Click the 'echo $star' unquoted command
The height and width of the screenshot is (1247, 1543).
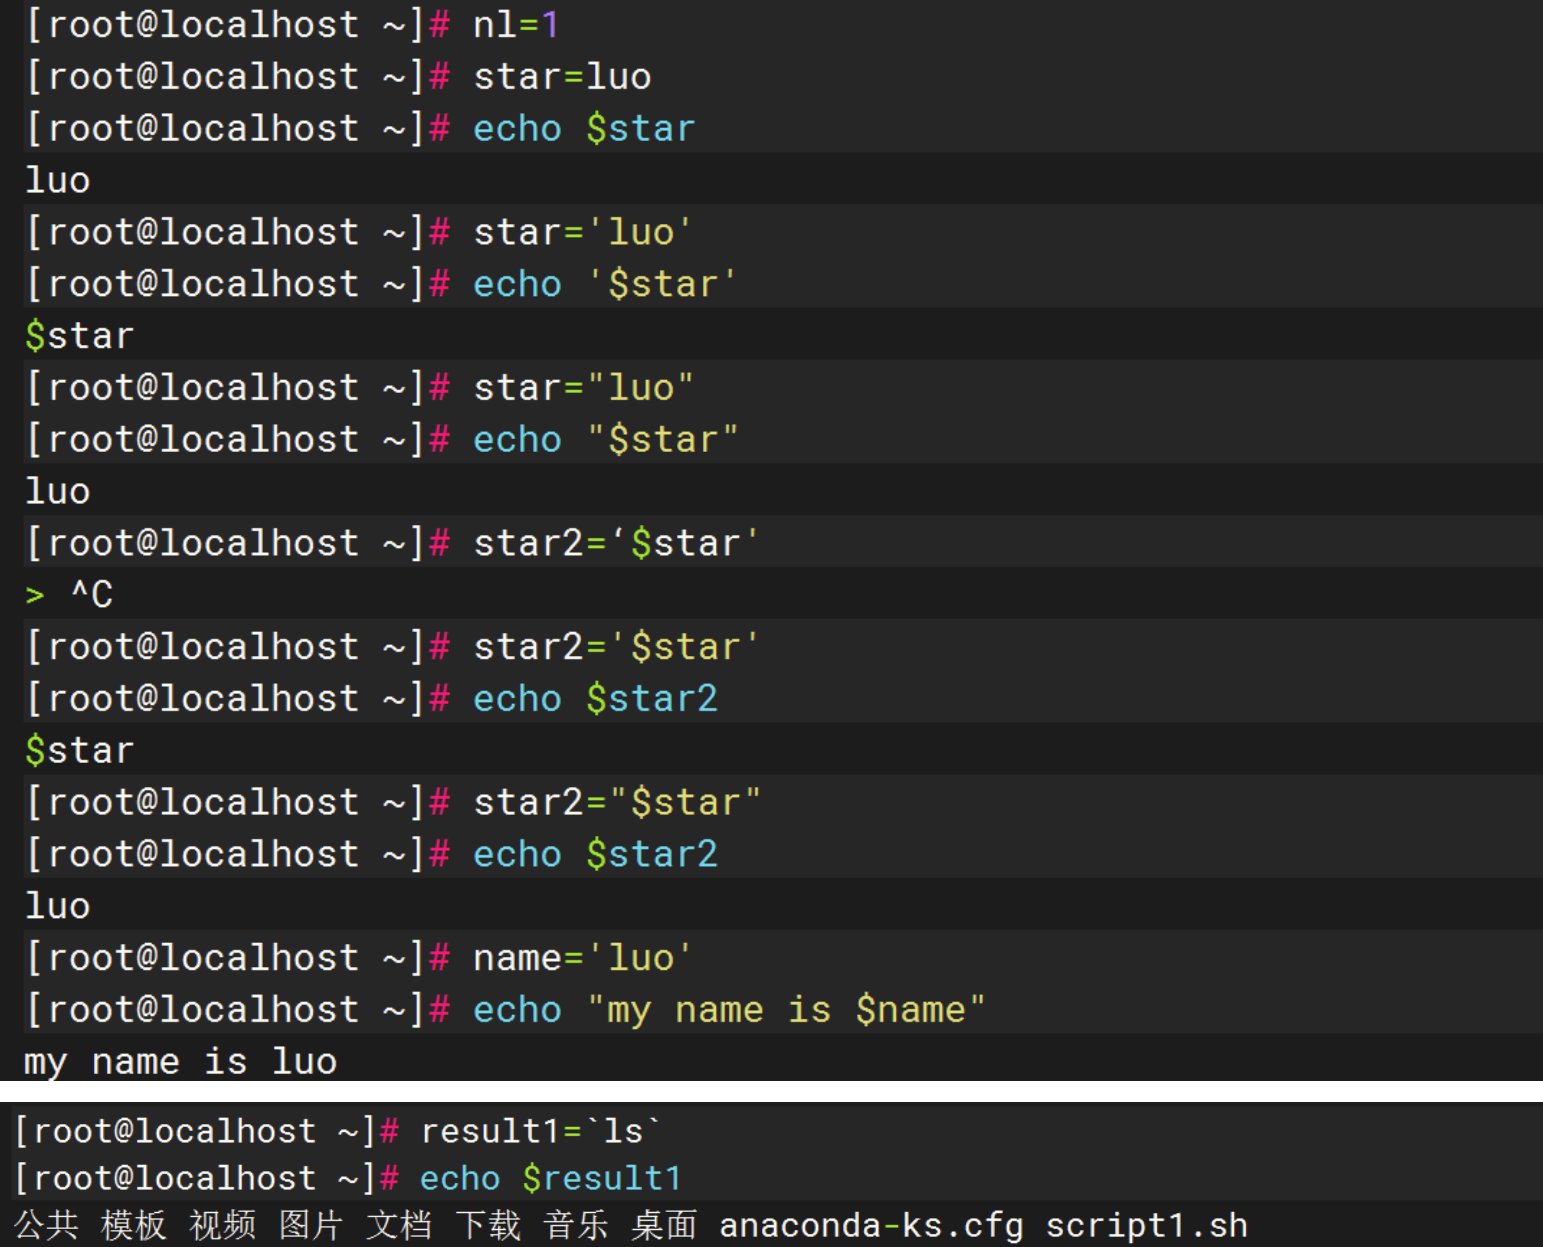point(584,128)
